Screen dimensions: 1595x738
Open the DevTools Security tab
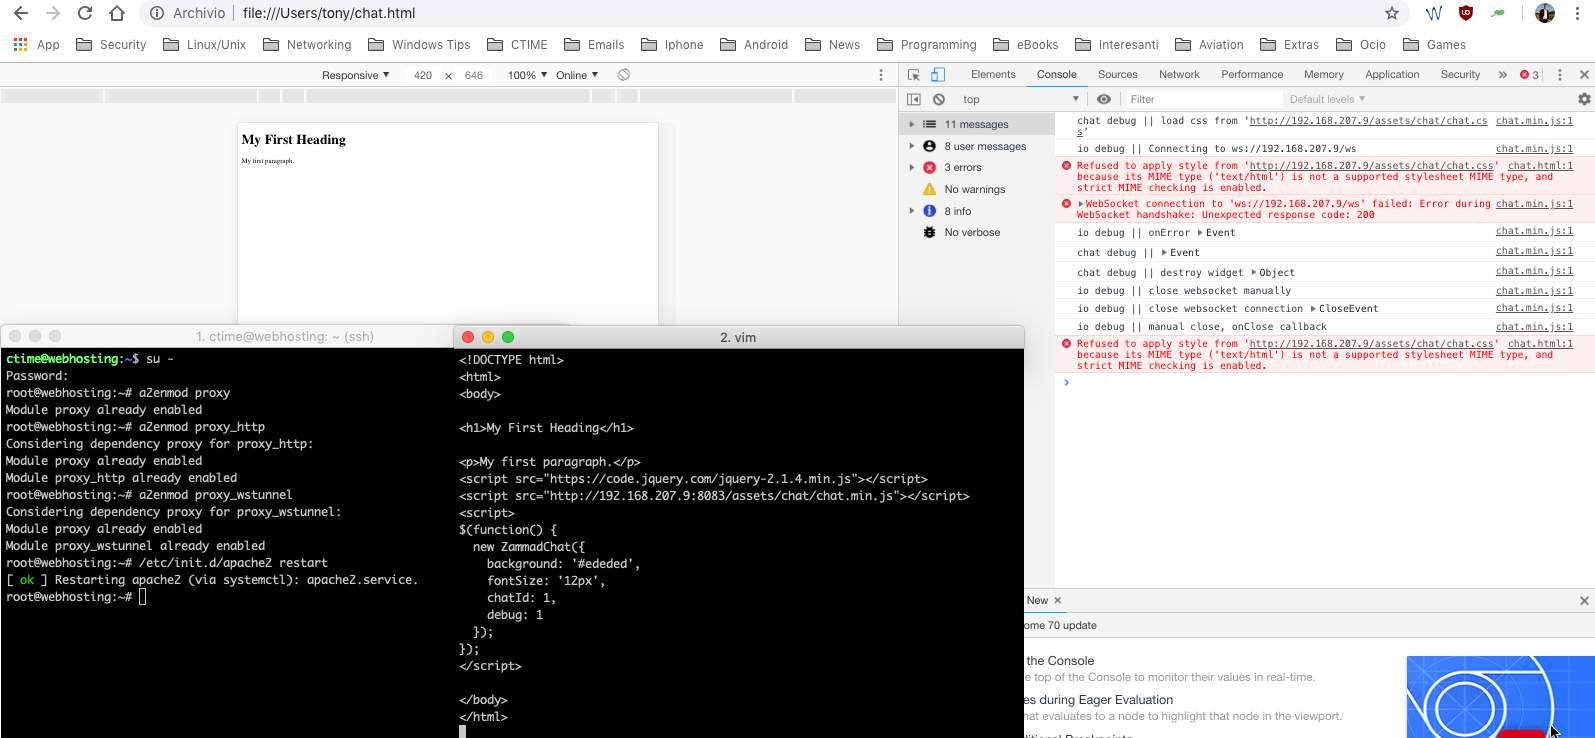click(x=1460, y=75)
